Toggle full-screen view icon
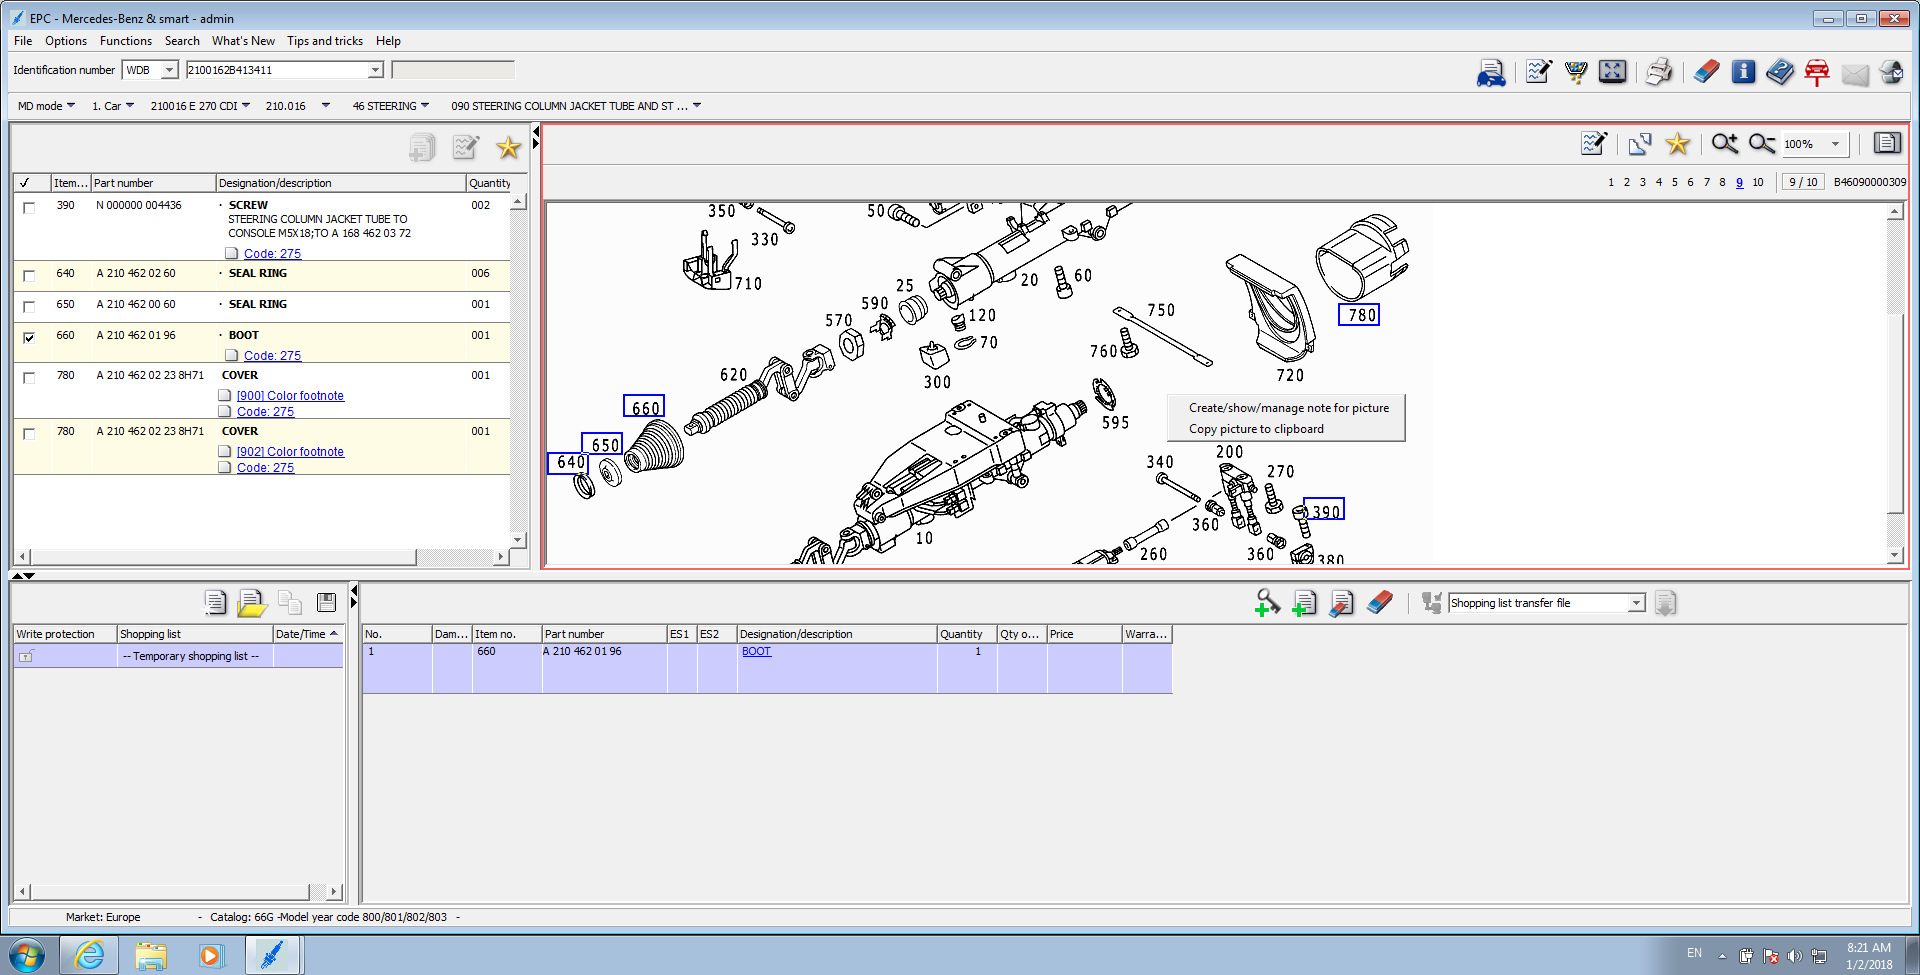 [1612, 72]
